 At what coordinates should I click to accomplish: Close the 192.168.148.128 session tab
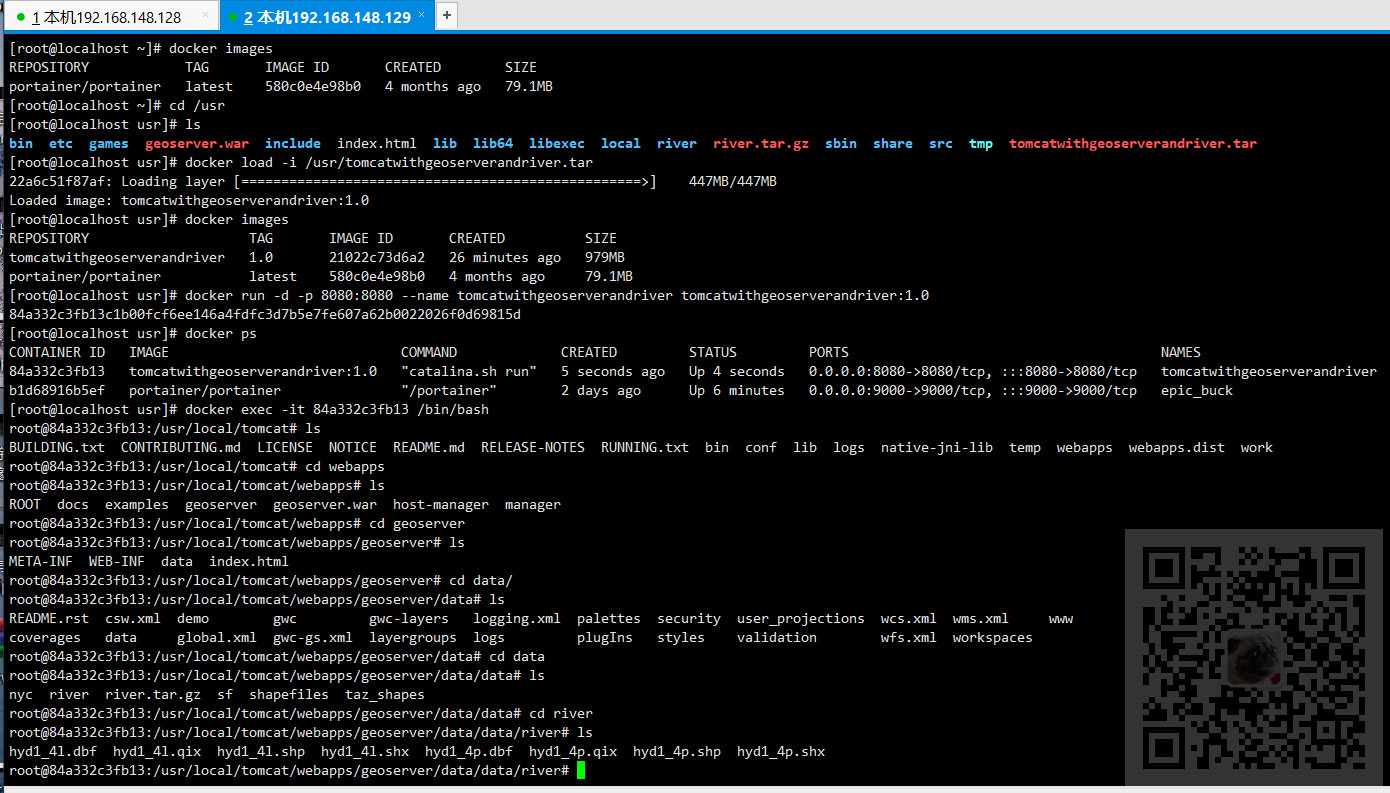click(x=205, y=17)
